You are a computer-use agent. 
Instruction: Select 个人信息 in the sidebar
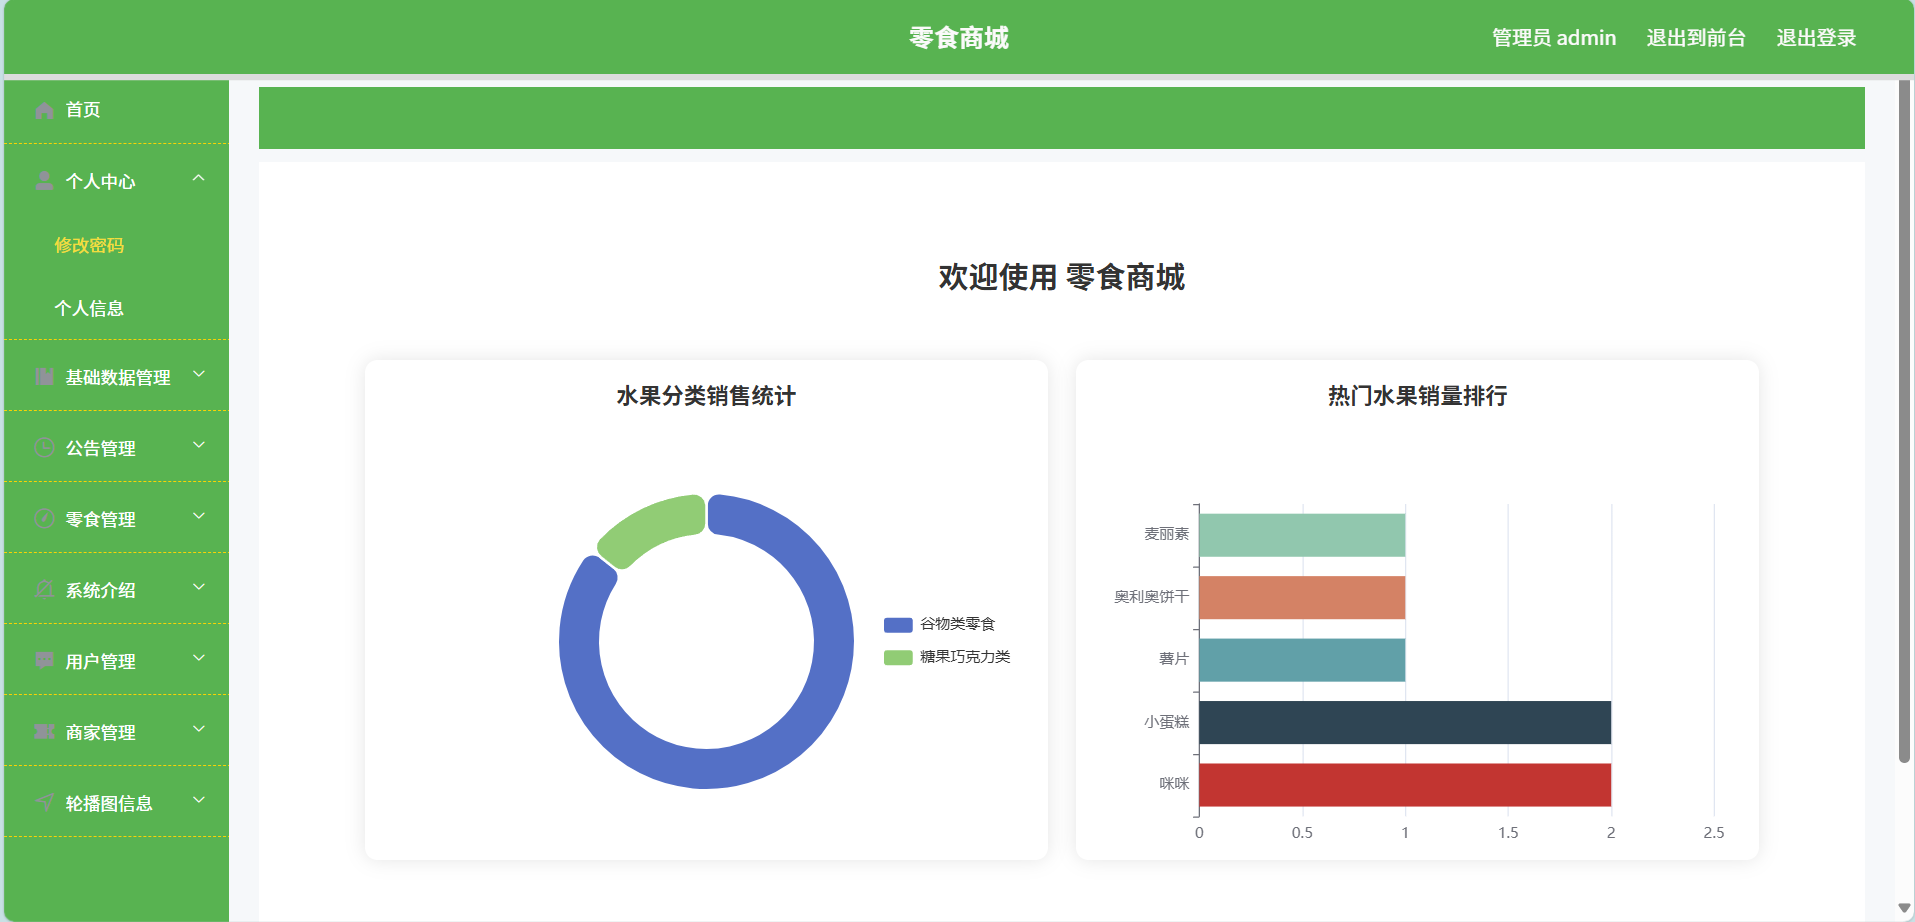(89, 308)
